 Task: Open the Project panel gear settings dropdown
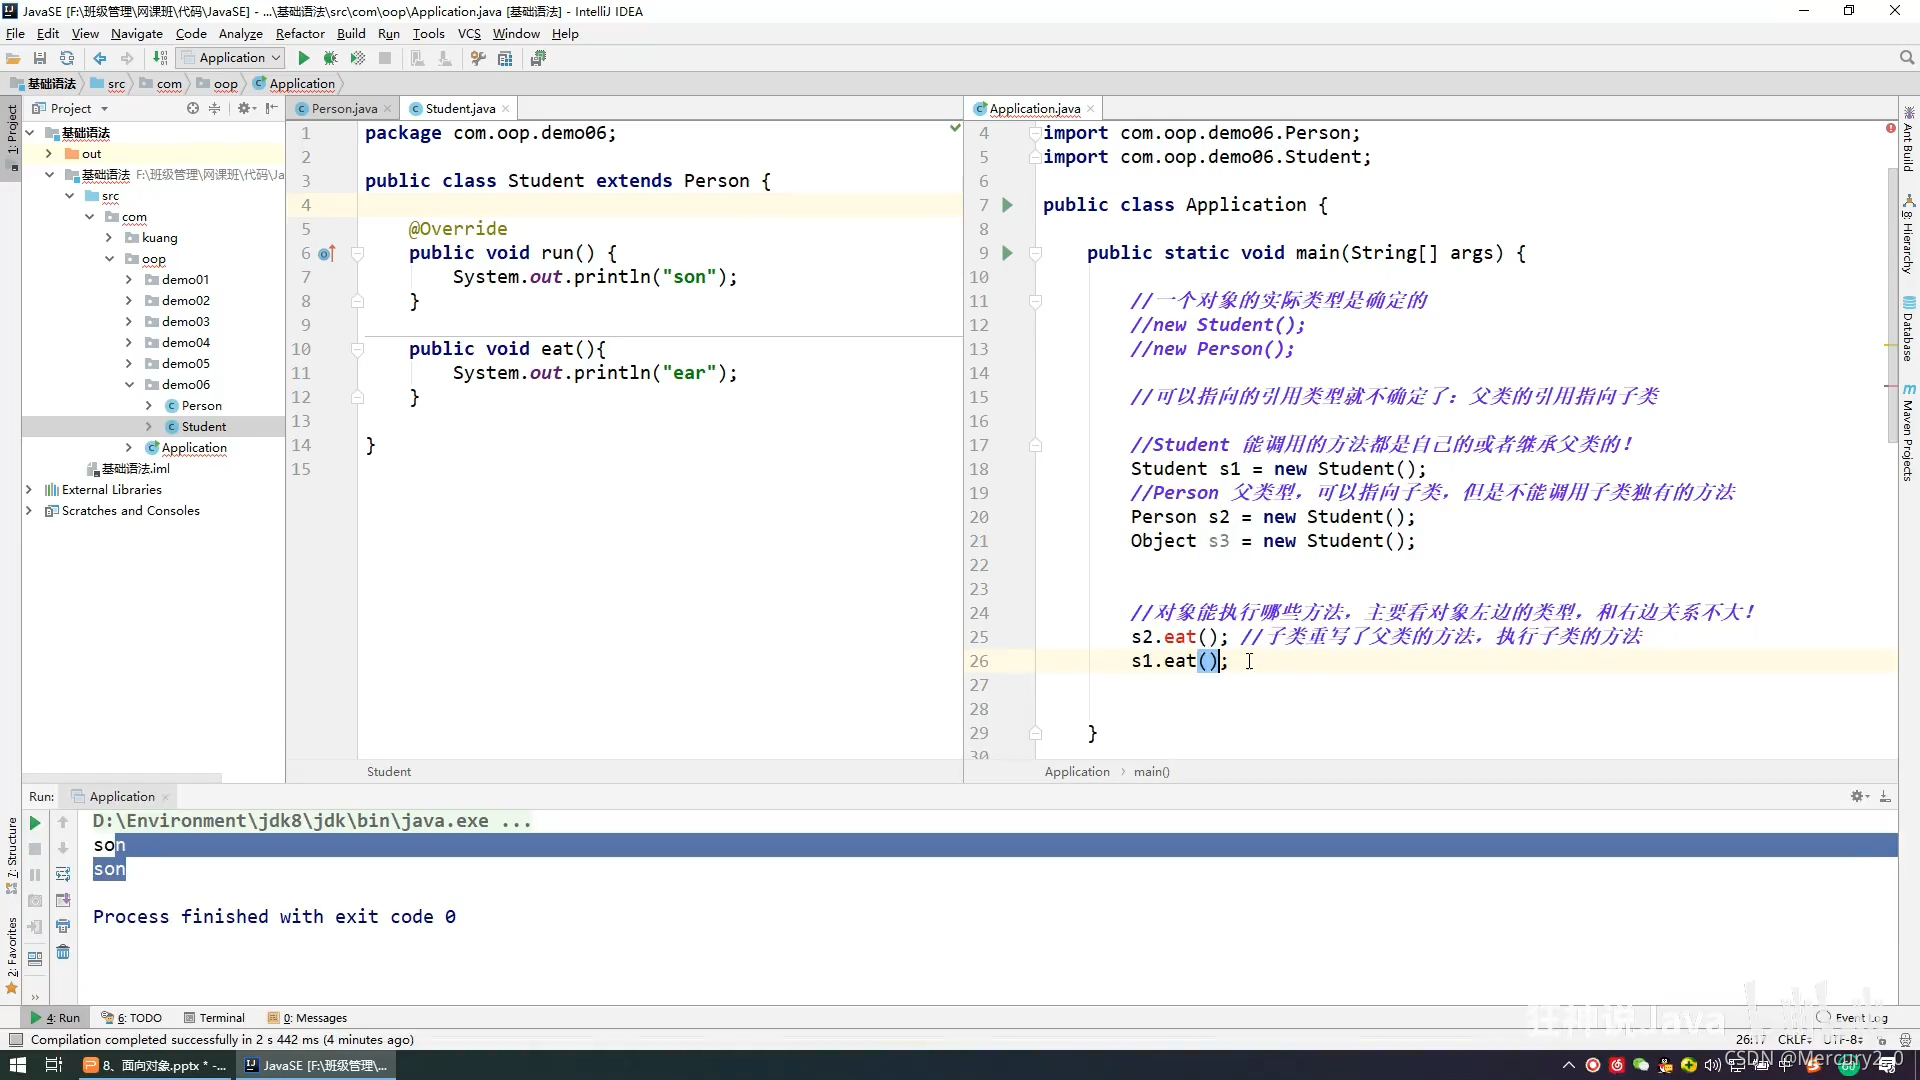(246, 108)
